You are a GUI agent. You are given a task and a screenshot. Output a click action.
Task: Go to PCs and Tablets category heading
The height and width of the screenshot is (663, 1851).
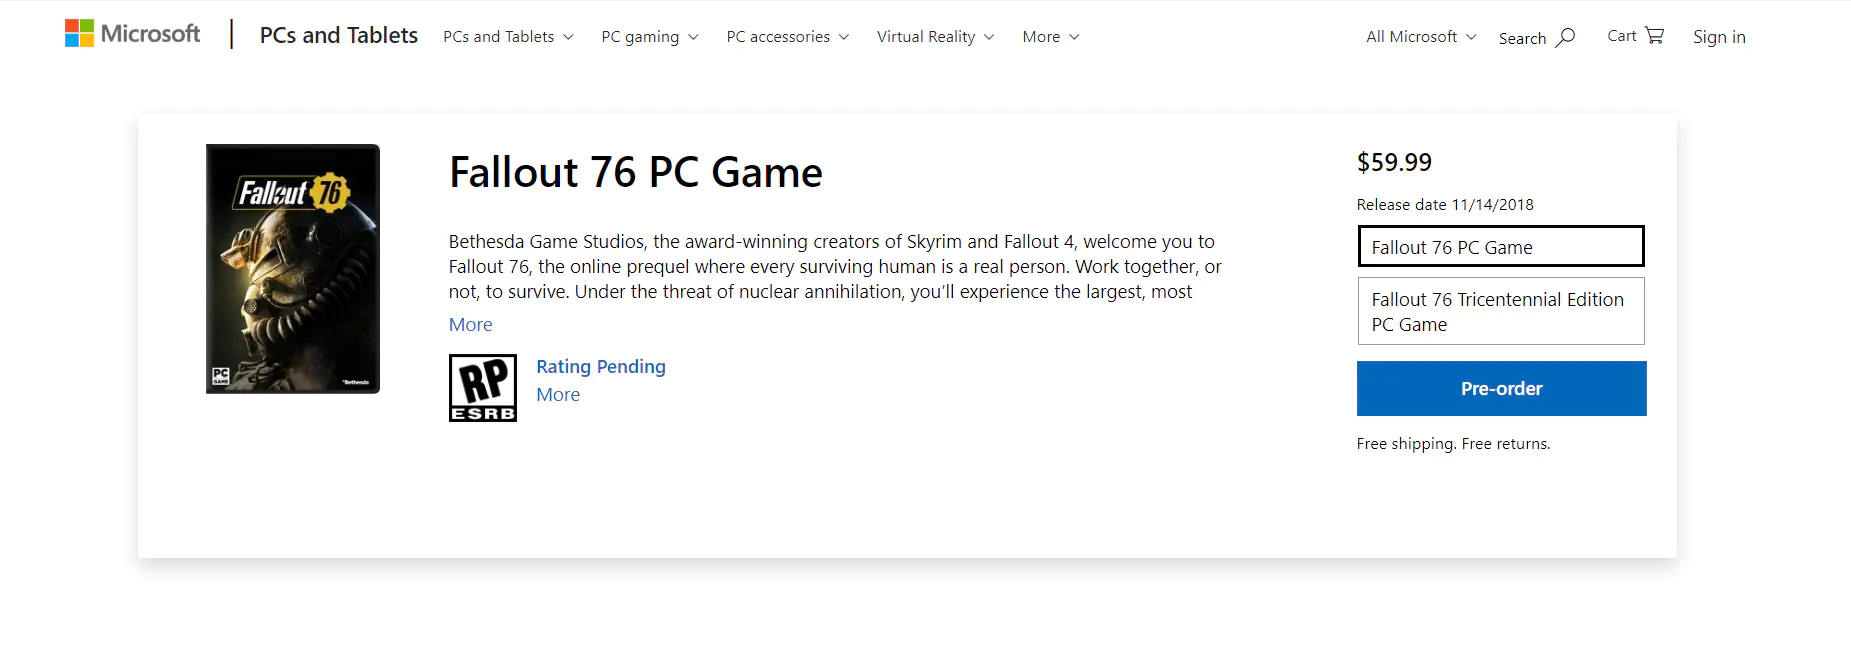[x=339, y=35]
